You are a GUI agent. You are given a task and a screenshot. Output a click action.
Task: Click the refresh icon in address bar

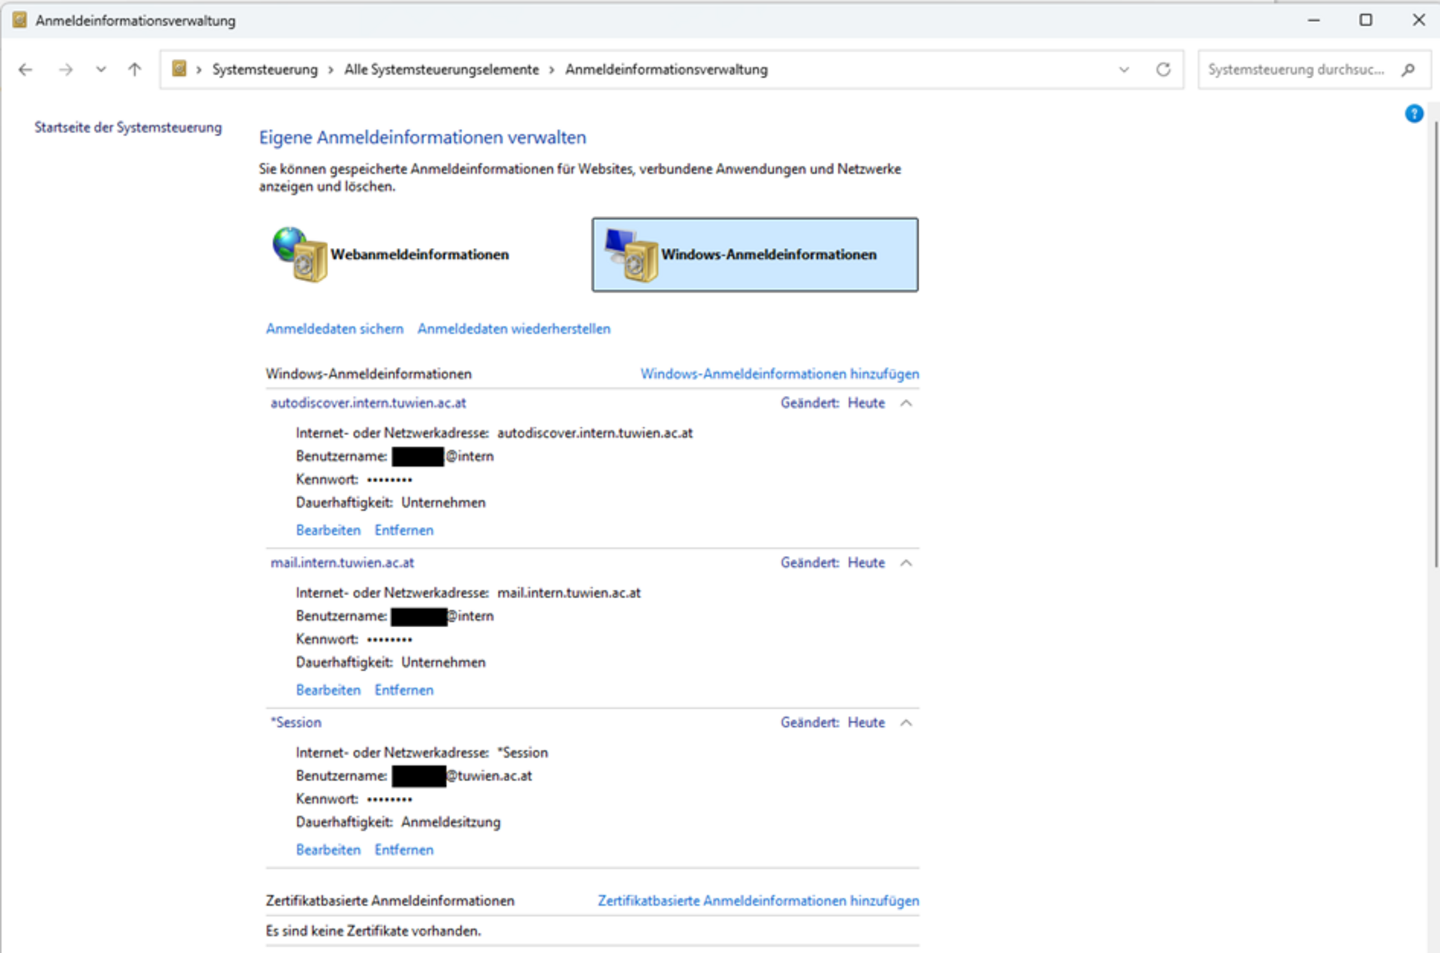point(1163,69)
